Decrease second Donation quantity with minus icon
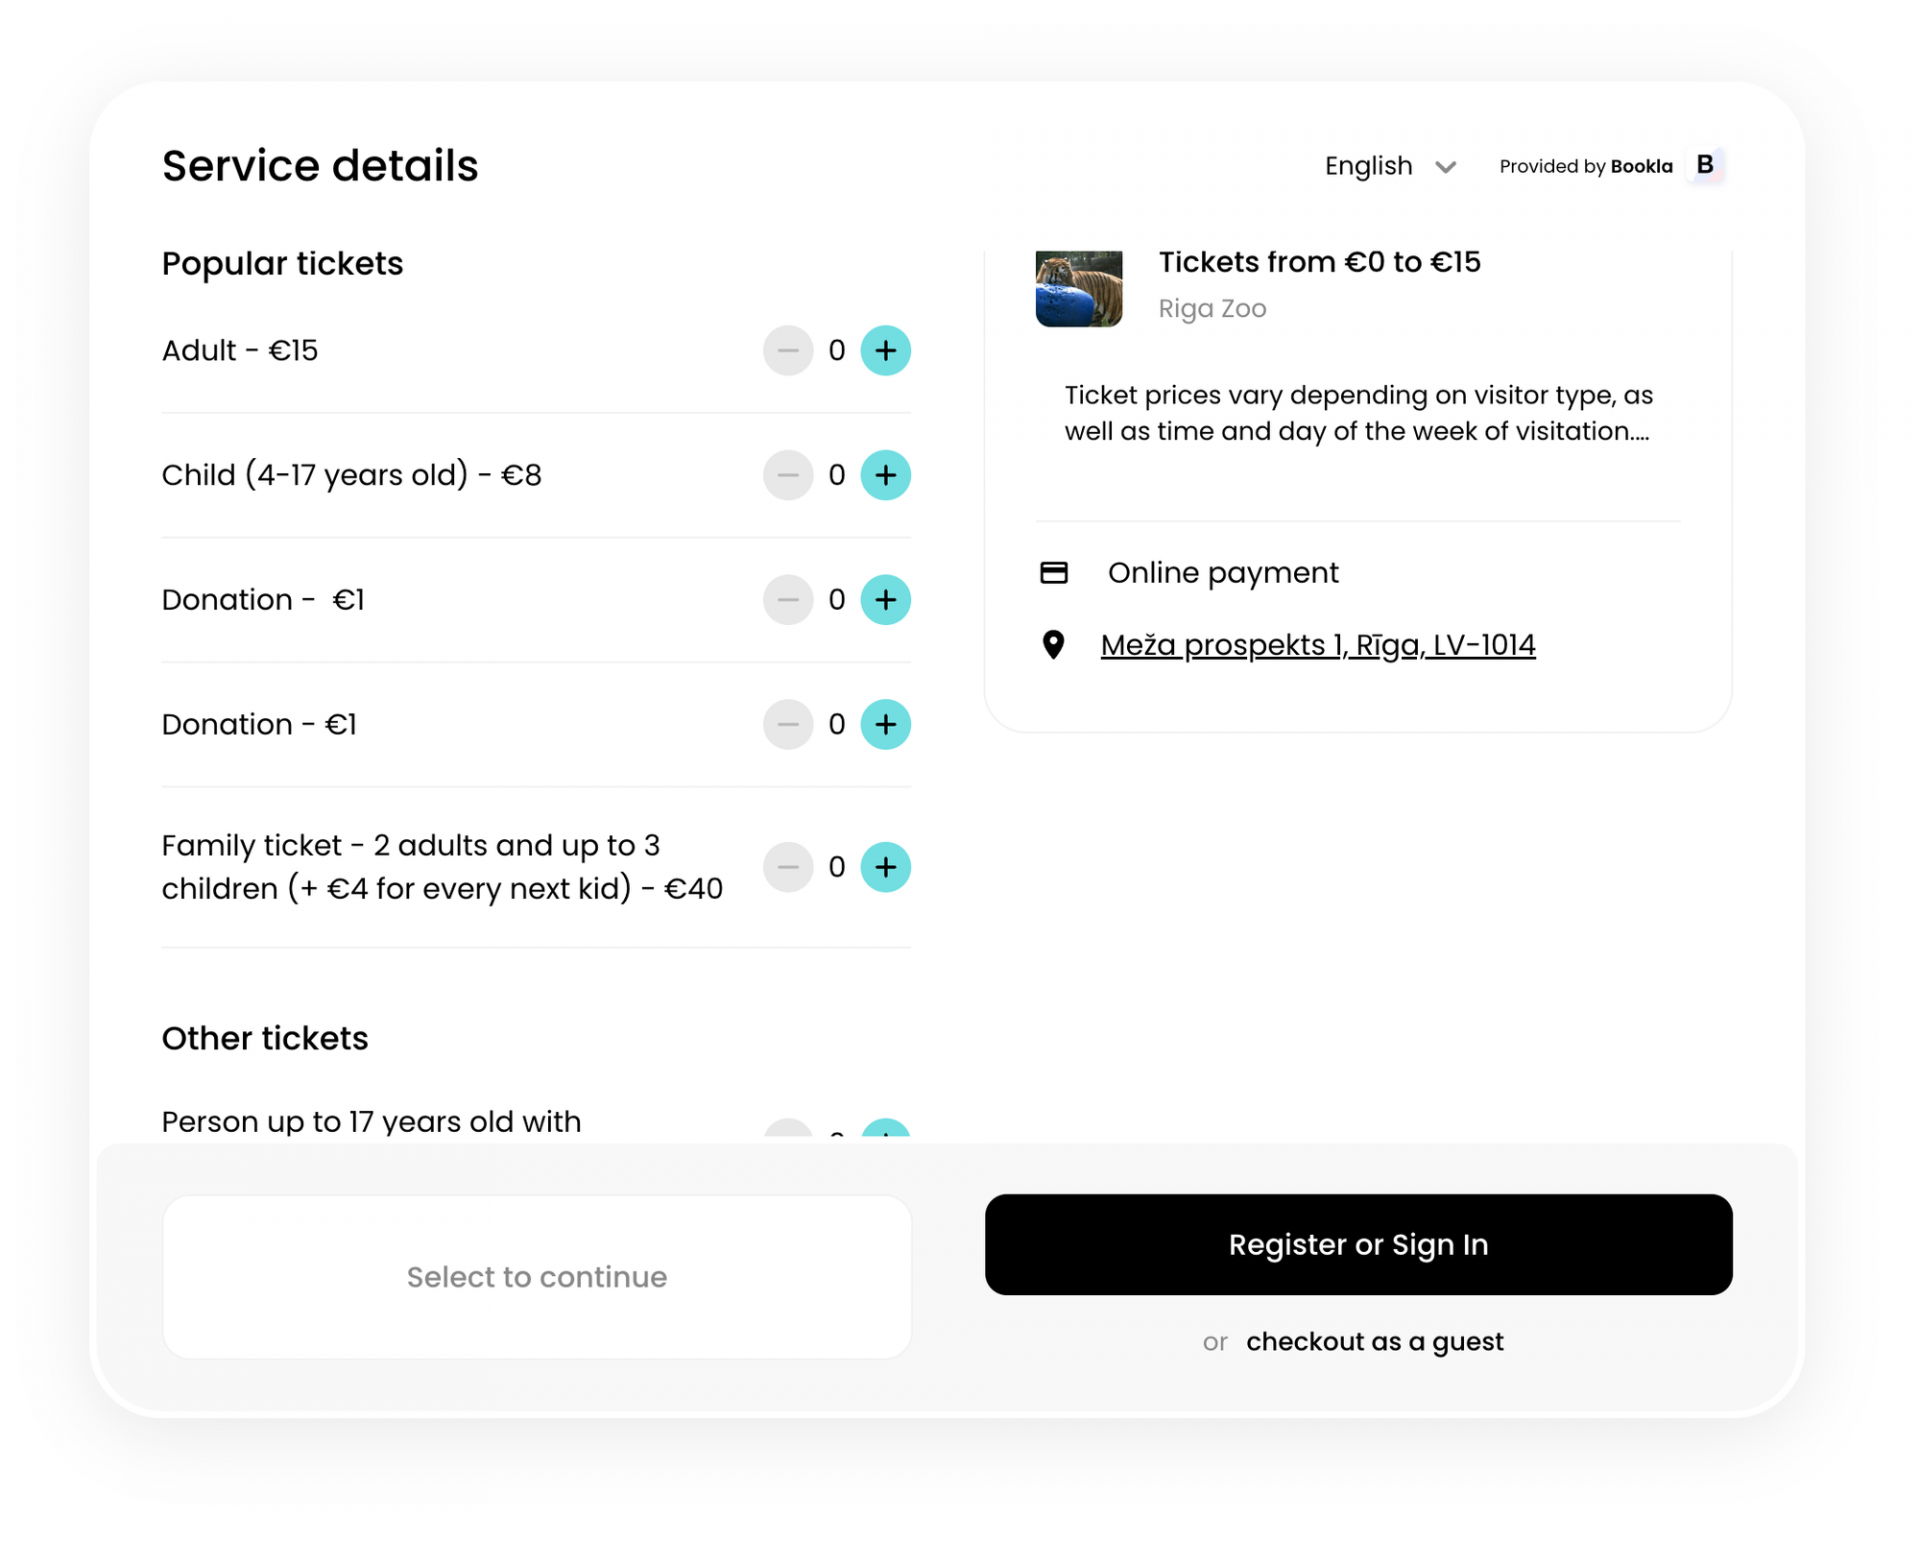This screenshot has width=1920, height=1541. 789,724
